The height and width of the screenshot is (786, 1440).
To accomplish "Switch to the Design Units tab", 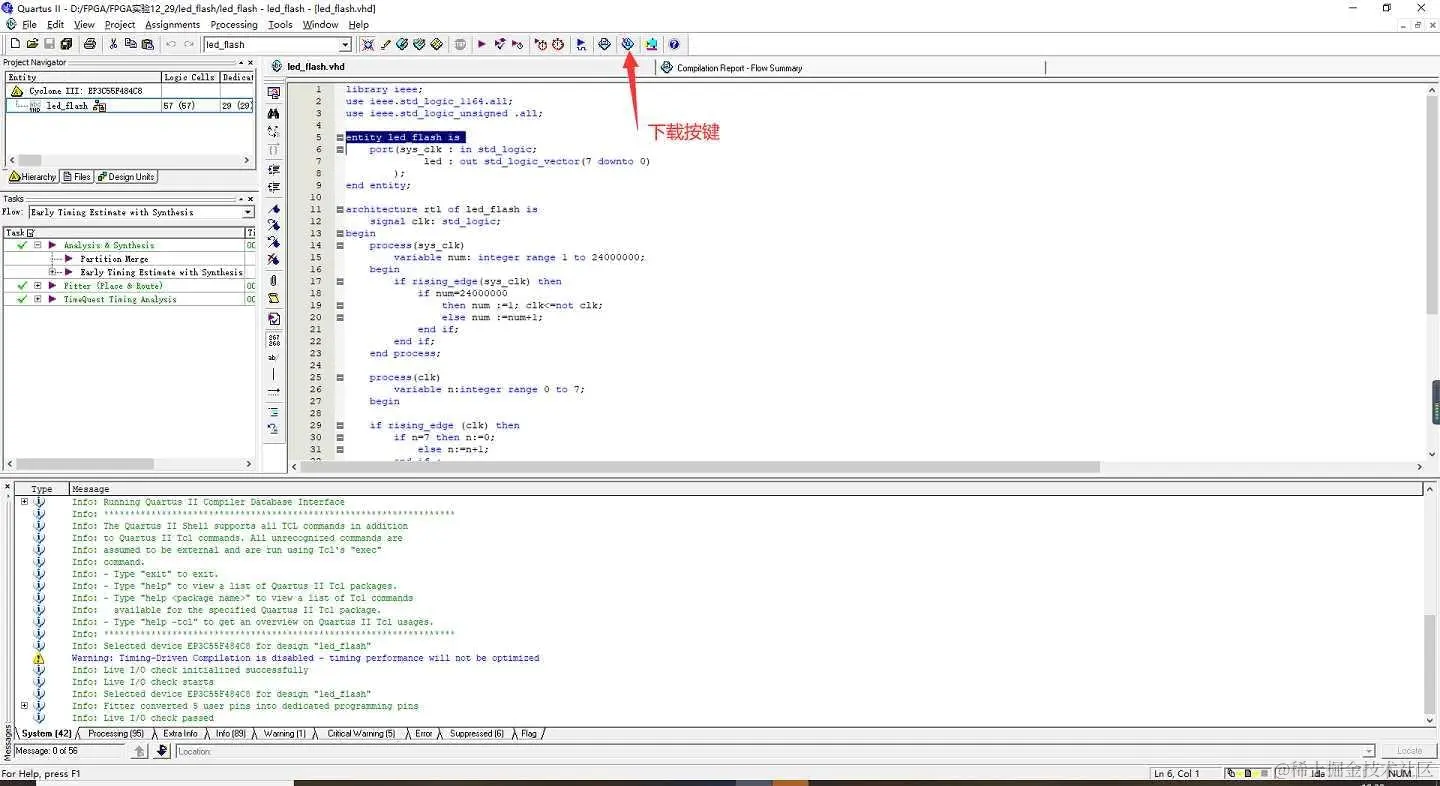I will (126, 177).
